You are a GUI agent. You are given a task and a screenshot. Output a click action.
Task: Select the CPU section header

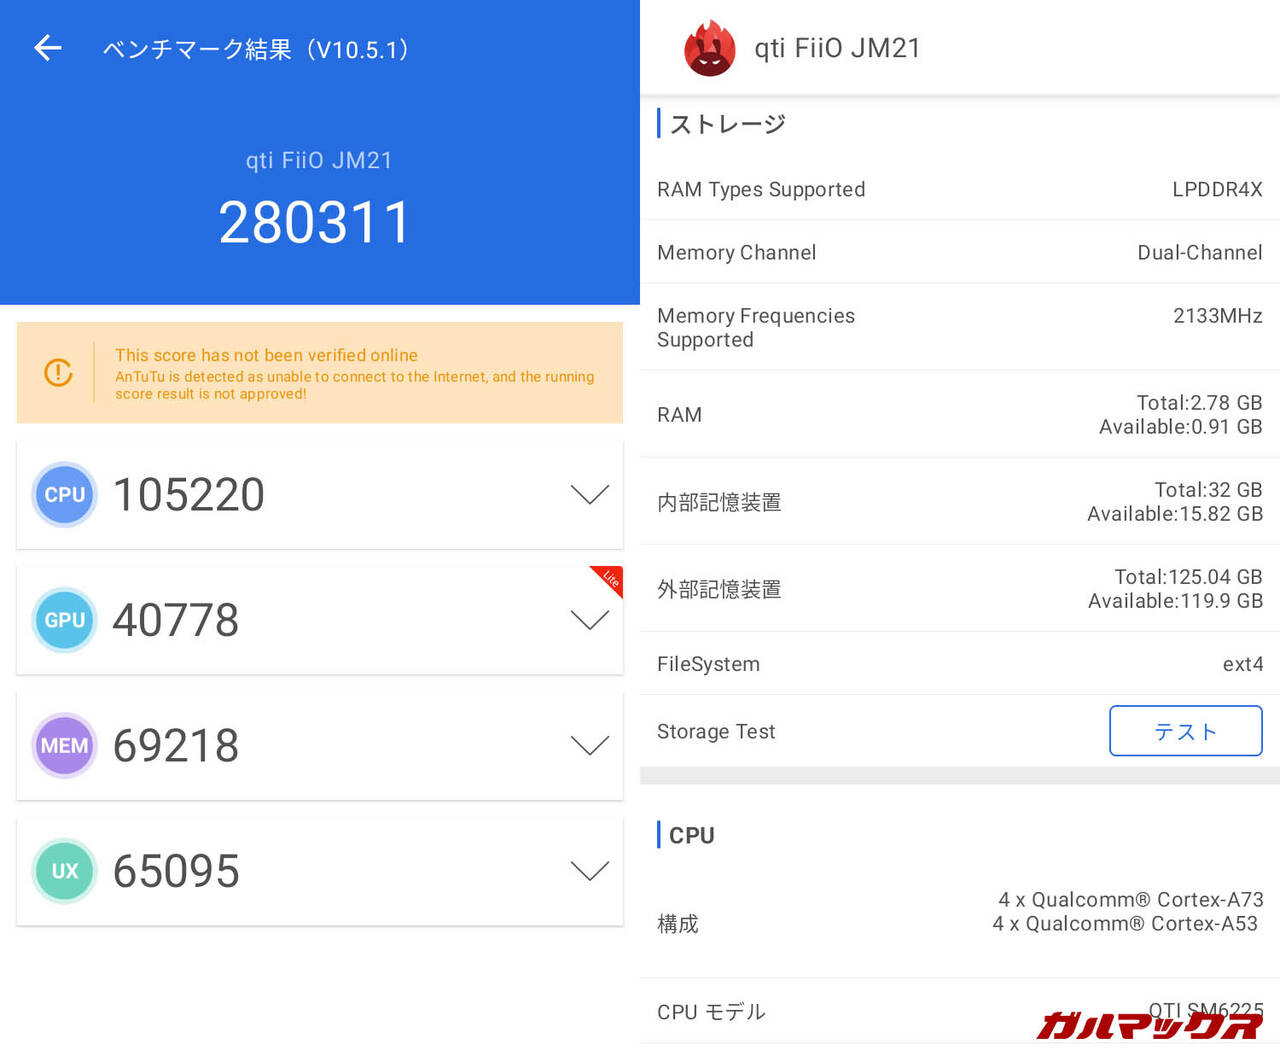[690, 835]
